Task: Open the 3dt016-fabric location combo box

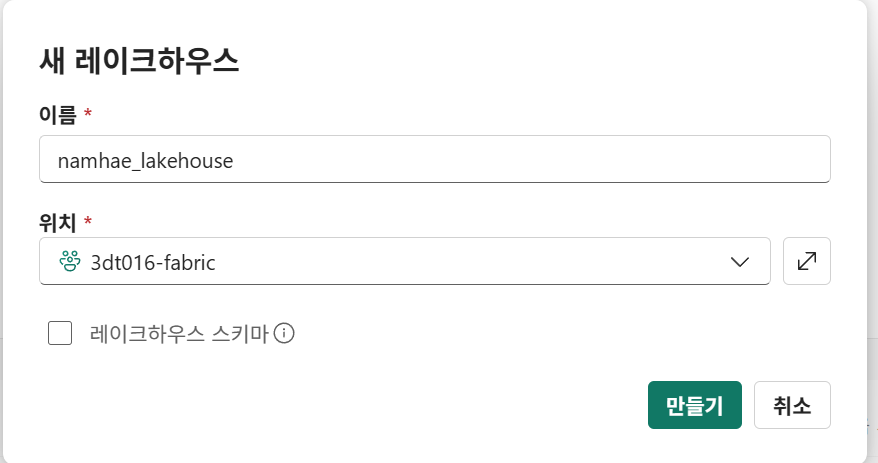Action: point(404,261)
